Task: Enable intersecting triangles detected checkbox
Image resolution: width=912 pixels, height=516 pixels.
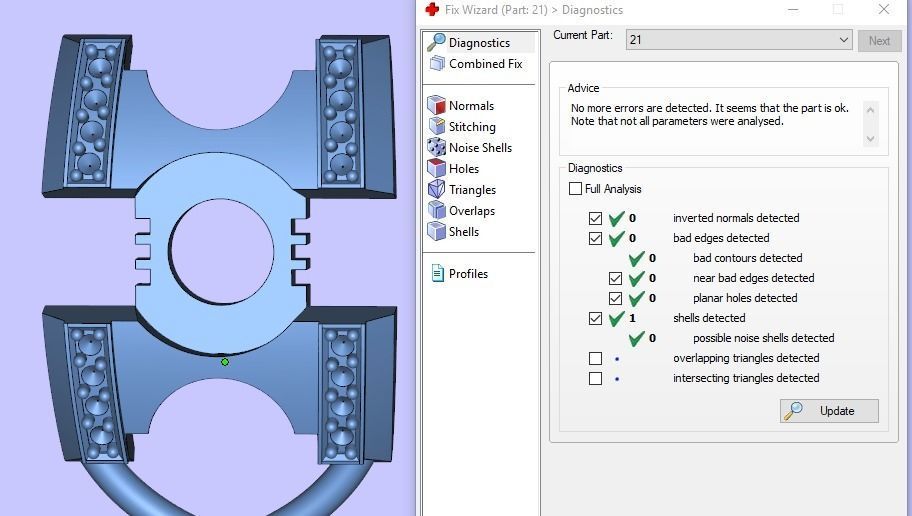Action: [595, 378]
